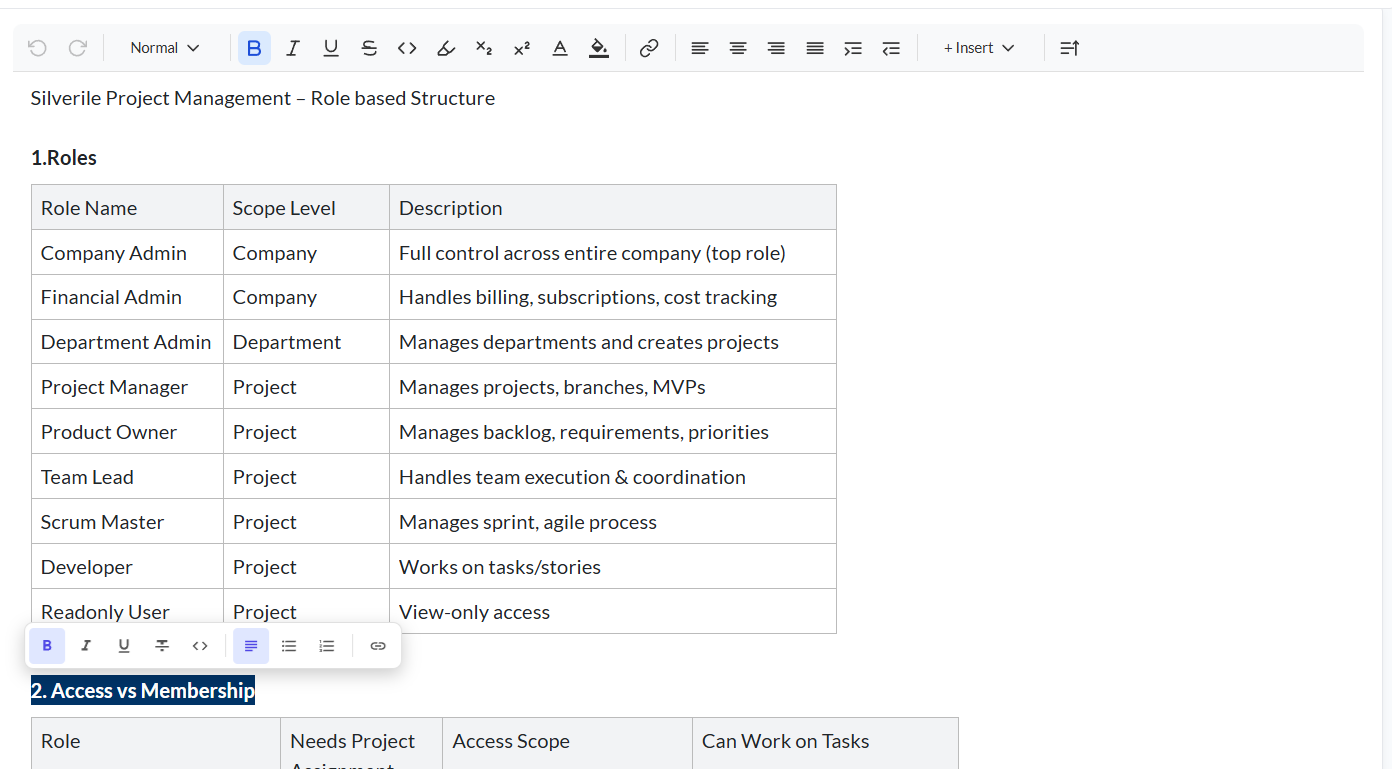Create bullet list from floating toolbar
Image resolution: width=1392 pixels, height=769 pixels.
coord(289,646)
